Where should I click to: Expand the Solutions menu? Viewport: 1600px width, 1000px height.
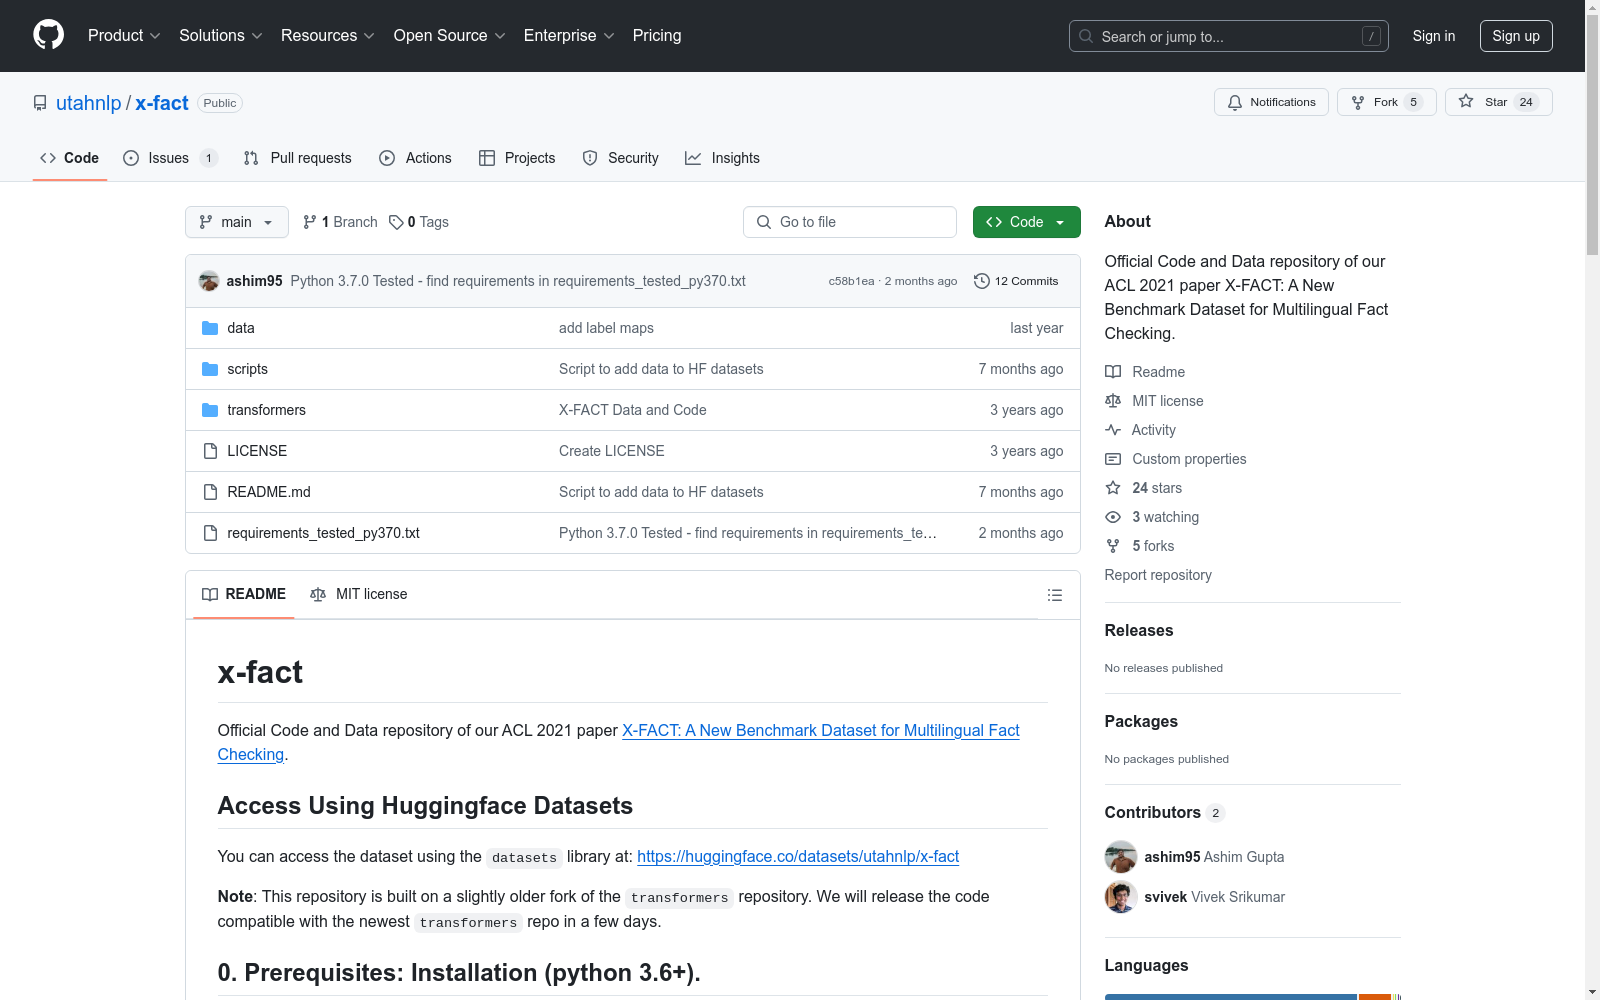221,35
